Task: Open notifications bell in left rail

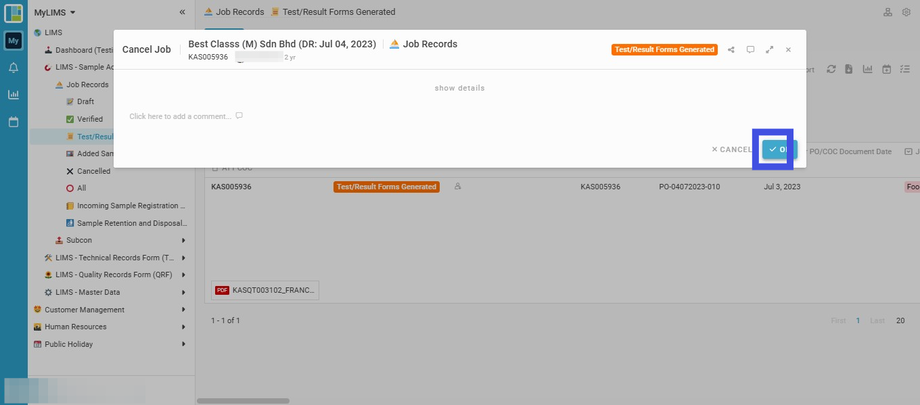Action: (x=13, y=68)
